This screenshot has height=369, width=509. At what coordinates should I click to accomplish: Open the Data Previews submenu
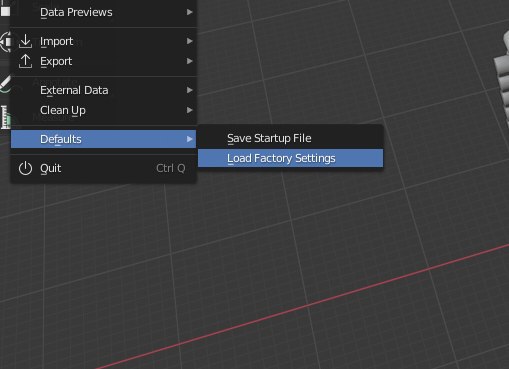pos(104,12)
